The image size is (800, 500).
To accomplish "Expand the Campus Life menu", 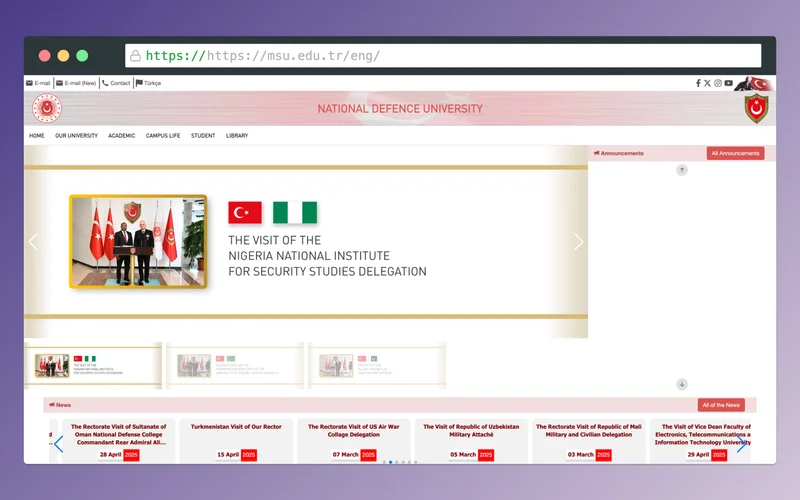I will 163,136.
